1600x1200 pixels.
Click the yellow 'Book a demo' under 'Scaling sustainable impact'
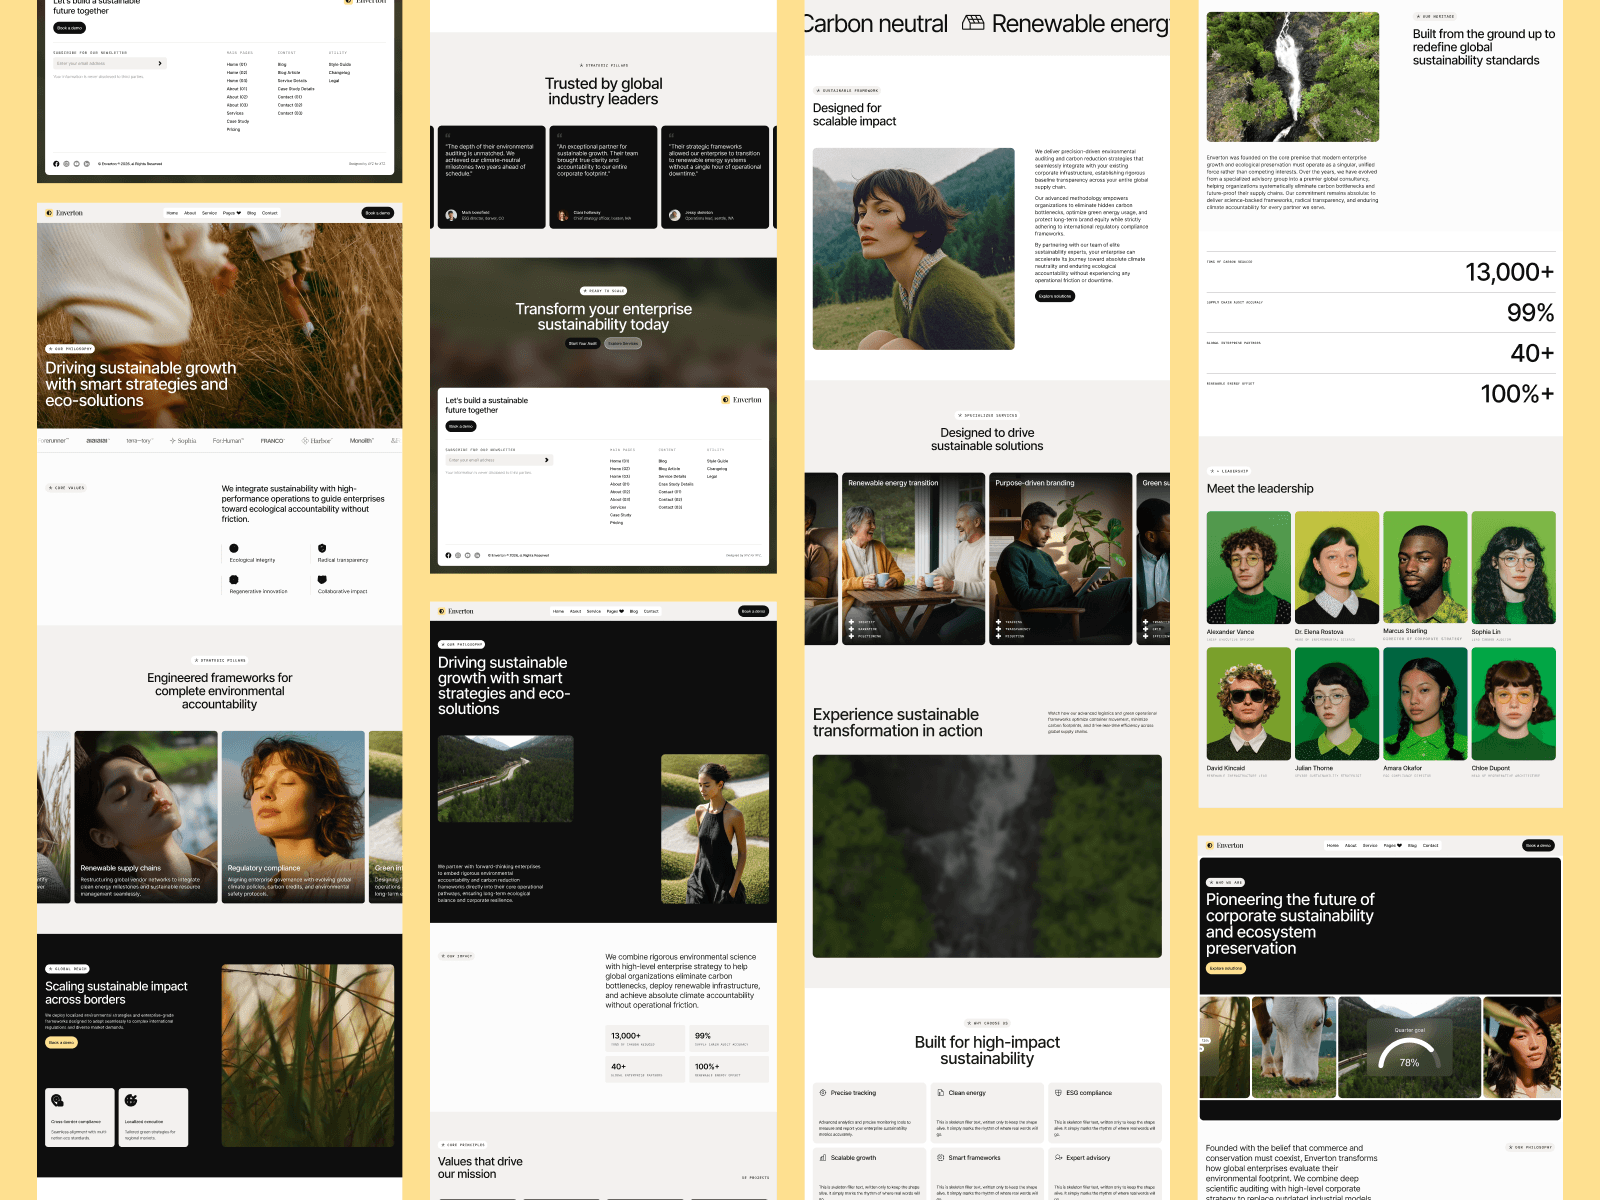61,1043
